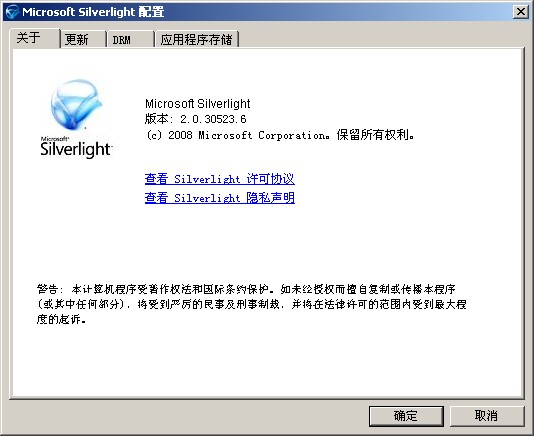The image size is (534, 436).
Task: Open the 查看 Silverlight 许可协议 link
Action: [x=220, y=179]
